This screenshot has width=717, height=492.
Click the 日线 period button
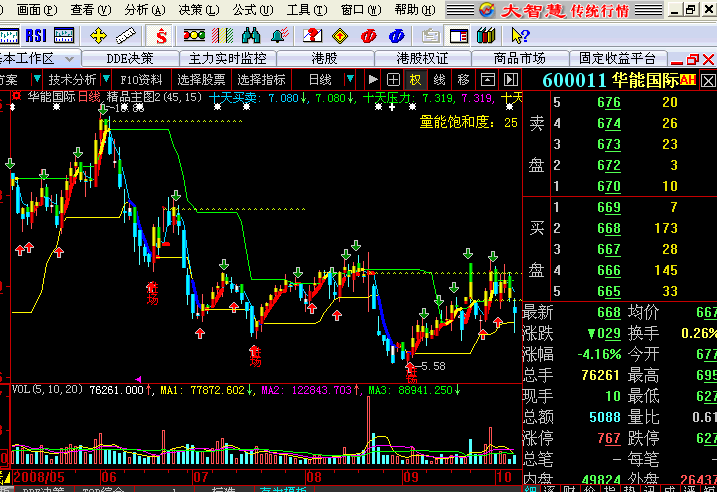pyautogui.click(x=320, y=80)
